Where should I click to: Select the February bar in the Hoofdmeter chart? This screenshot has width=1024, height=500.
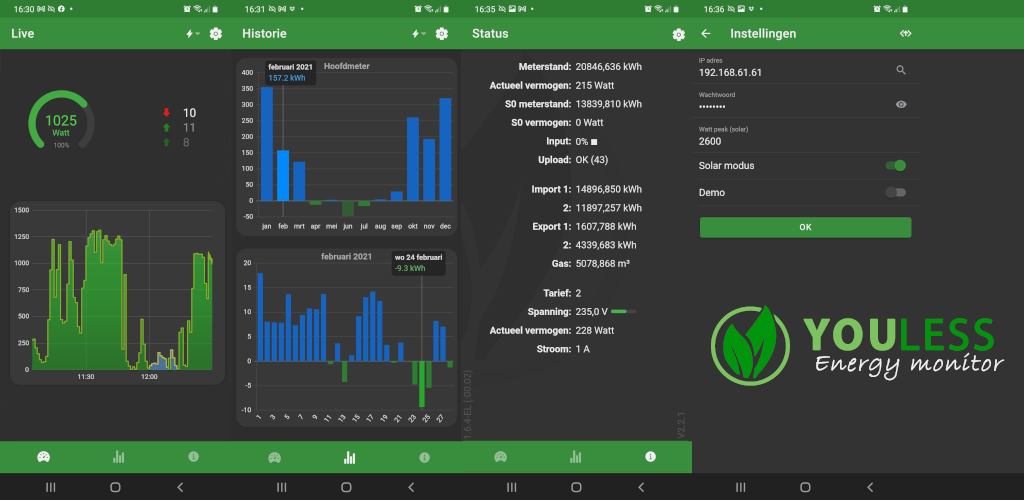pyautogui.click(x=283, y=175)
